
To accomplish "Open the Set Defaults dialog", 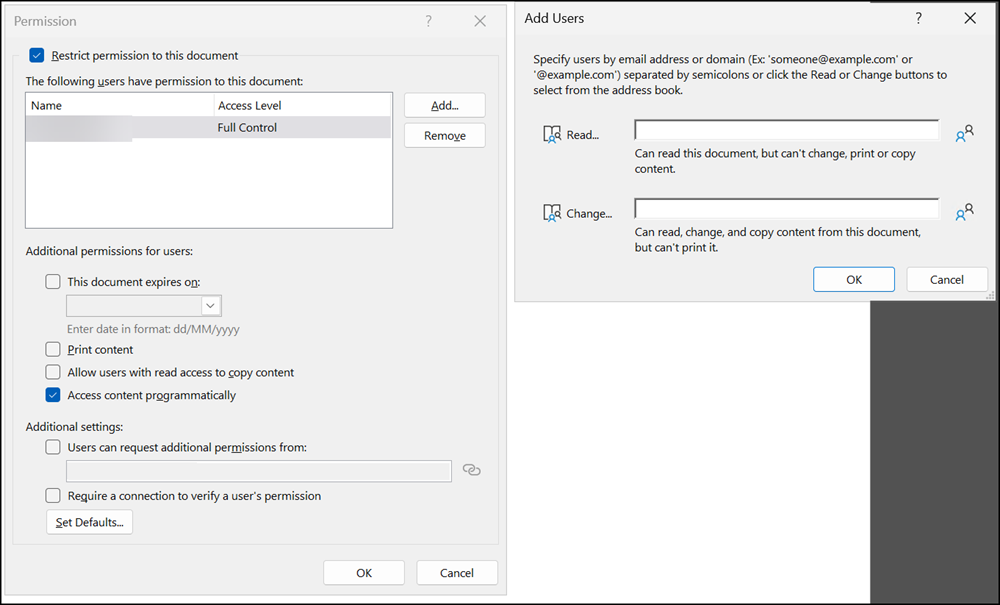I will pyautogui.click(x=88, y=521).
